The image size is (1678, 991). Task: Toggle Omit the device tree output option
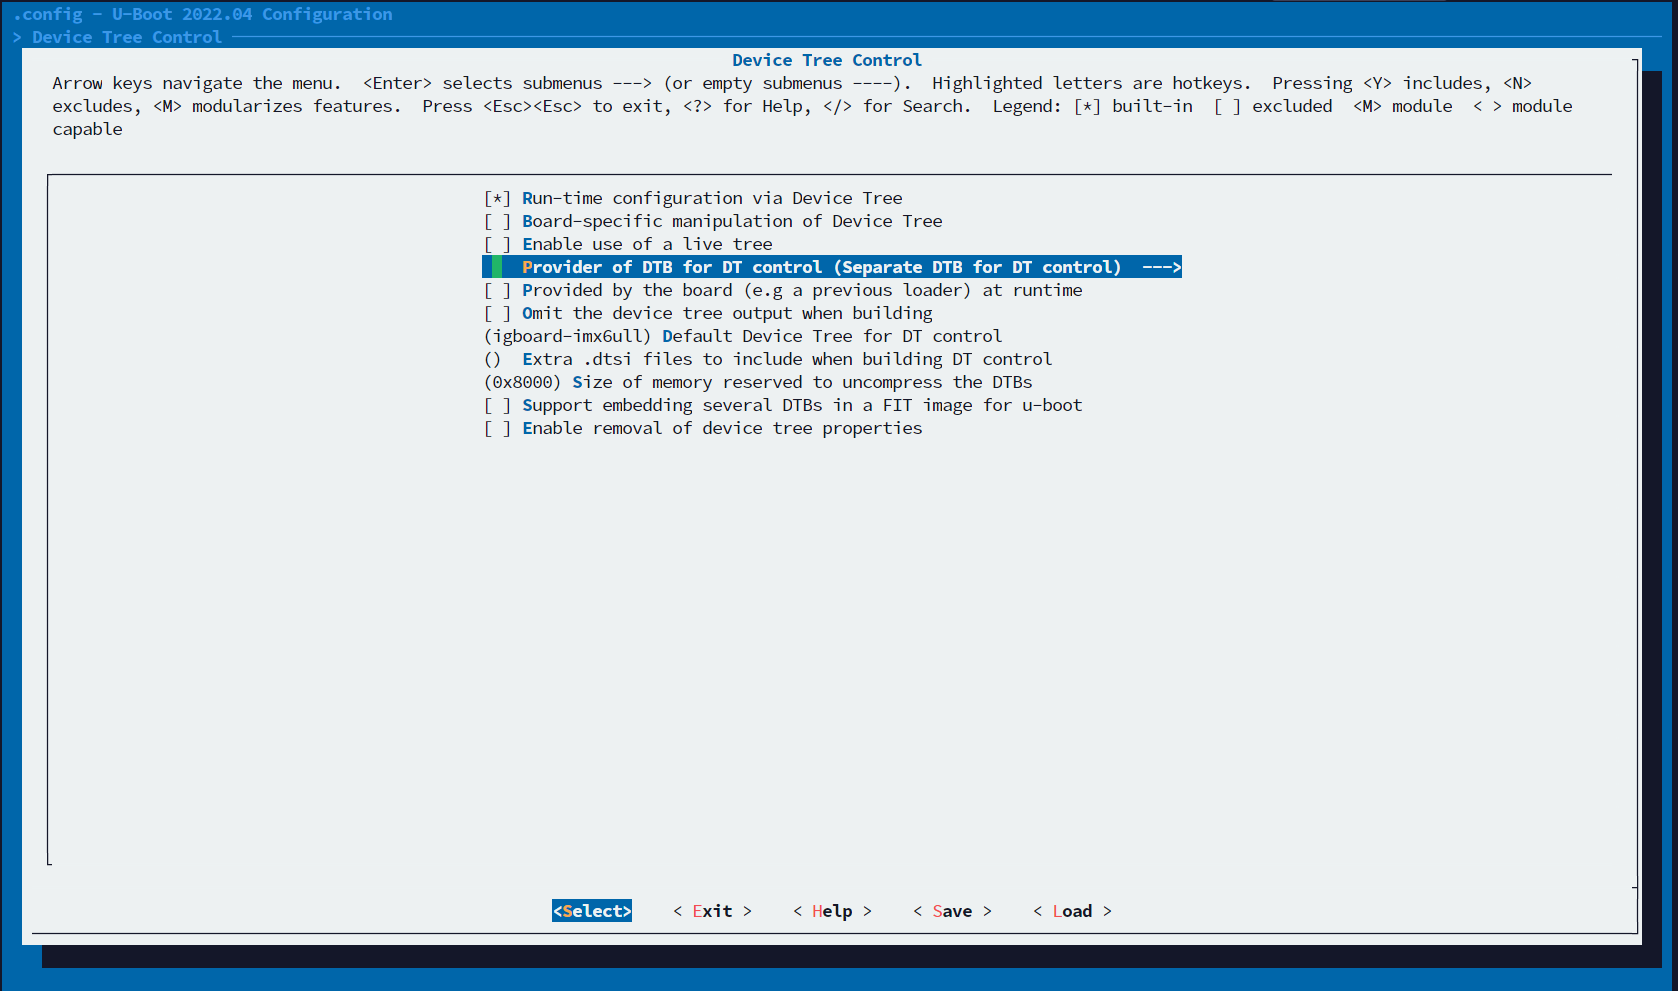(x=497, y=313)
